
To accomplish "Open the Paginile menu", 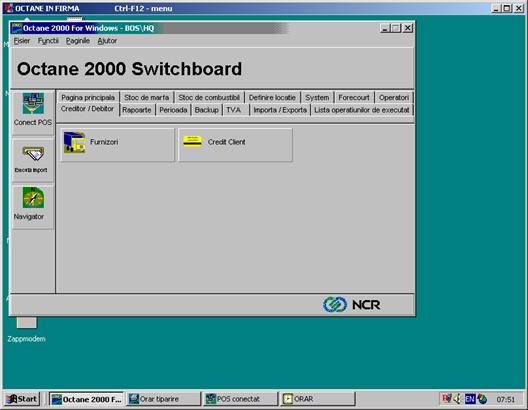I will 78,41.
